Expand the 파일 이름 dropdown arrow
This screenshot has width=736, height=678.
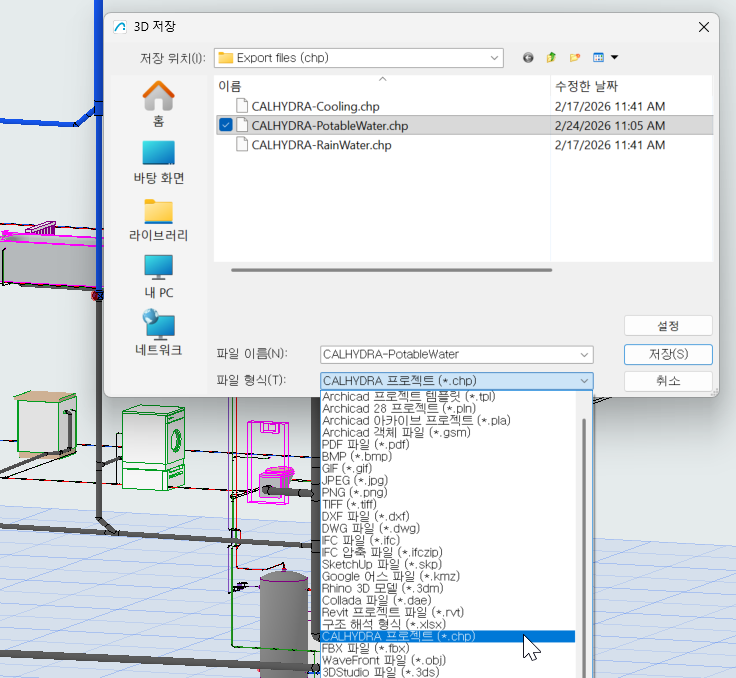[x=584, y=354]
